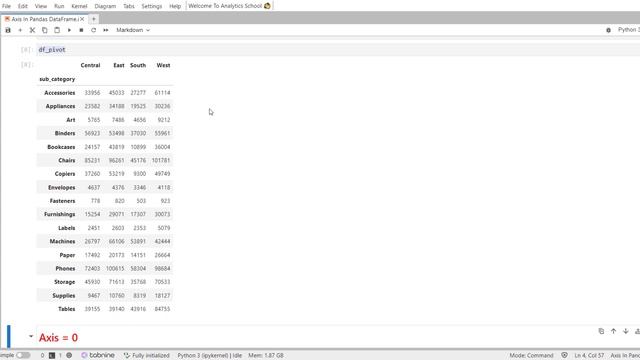Open the Edit menu
Image resolution: width=640 pixels, height=360 pixels.
[23, 6]
